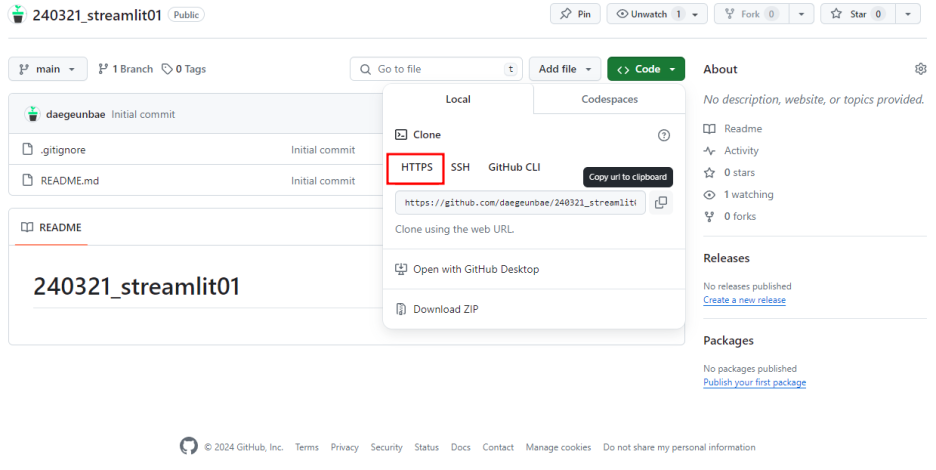This screenshot has height=470, width=936.
Task: Click Do not share my personal information
Action: click(679, 447)
